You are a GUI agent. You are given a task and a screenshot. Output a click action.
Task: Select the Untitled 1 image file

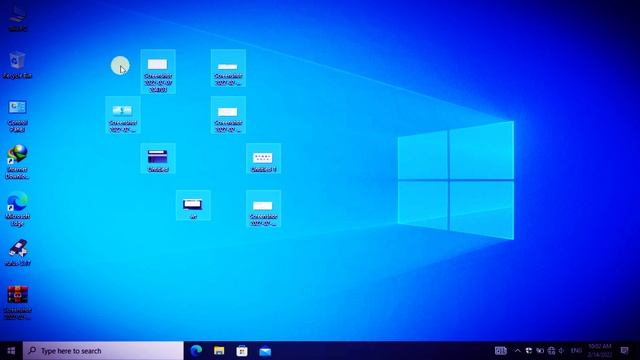pos(263,158)
